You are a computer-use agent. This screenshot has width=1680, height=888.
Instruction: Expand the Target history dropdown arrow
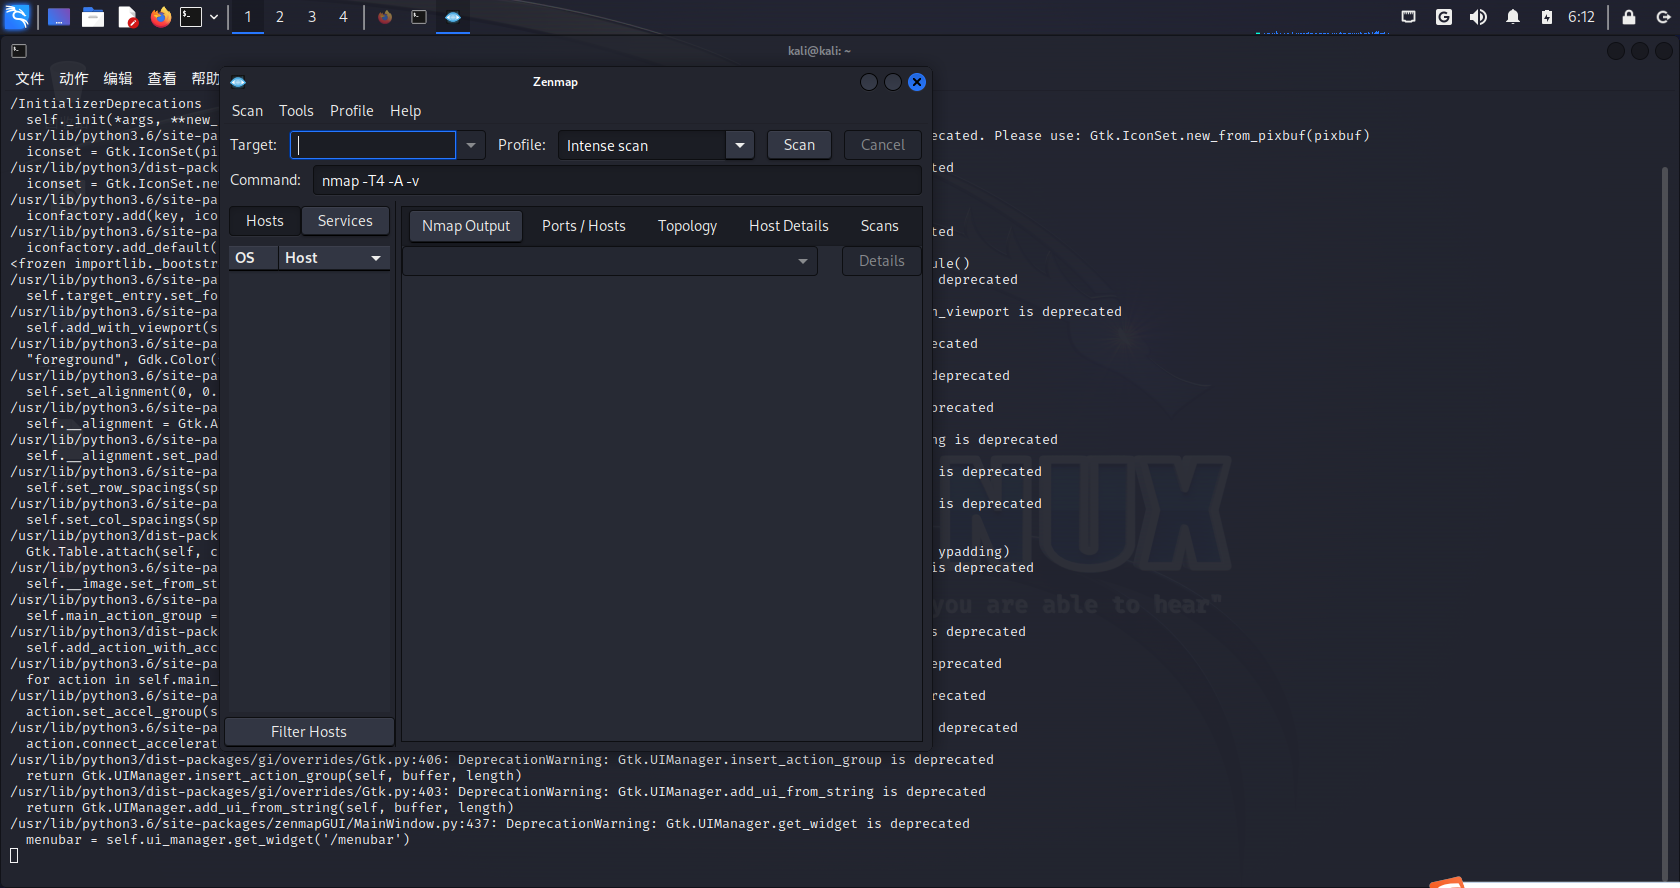coord(471,145)
